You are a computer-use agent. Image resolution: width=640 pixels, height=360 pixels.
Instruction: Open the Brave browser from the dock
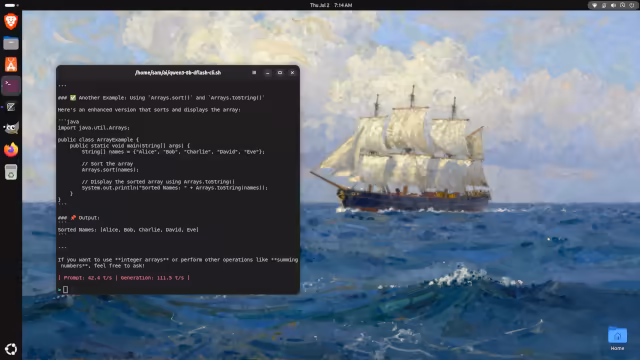(11, 21)
